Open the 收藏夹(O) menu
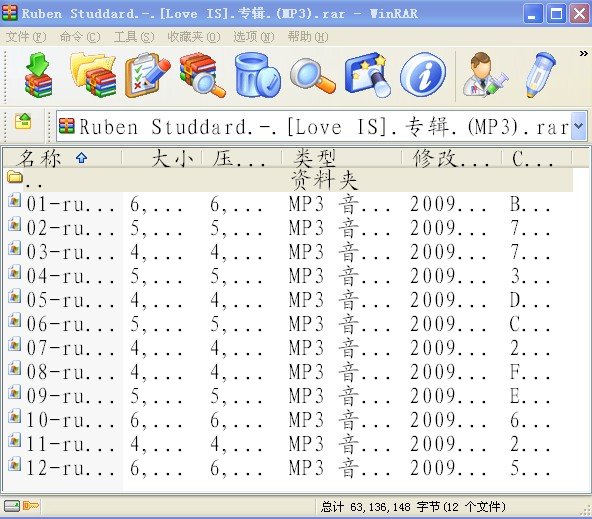The height and width of the screenshot is (519, 592). tap(193, 37)
